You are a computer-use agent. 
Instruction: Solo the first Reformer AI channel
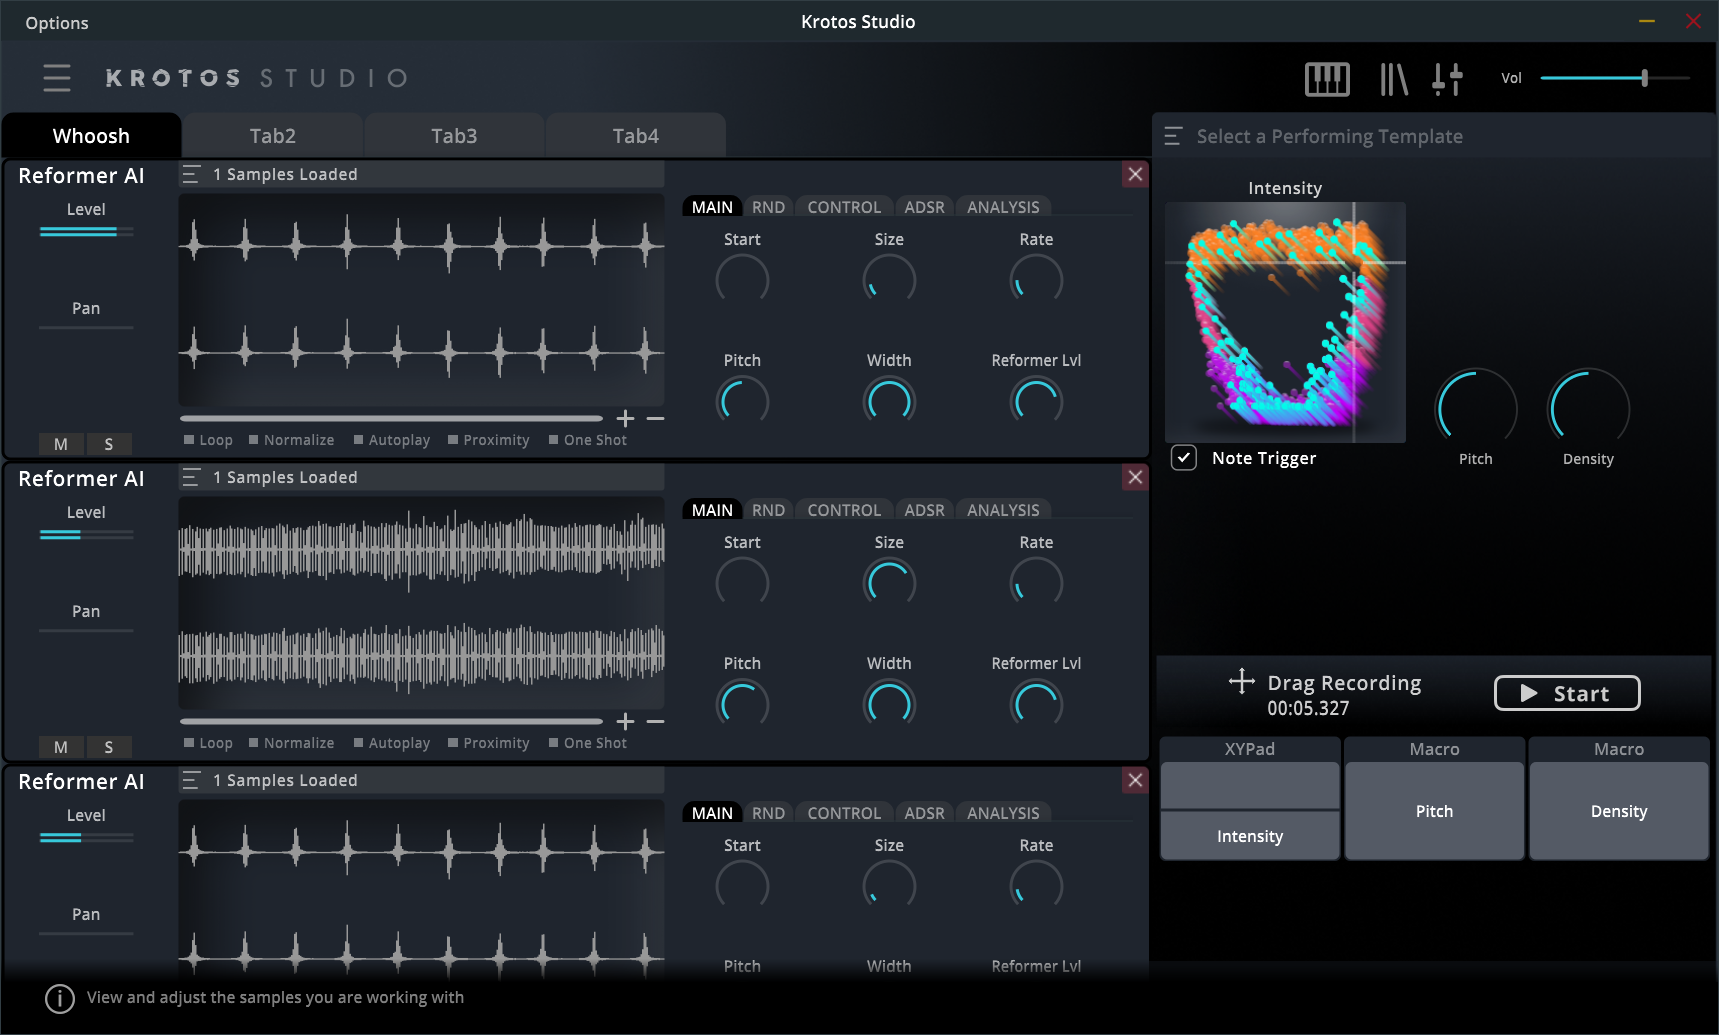110,443
